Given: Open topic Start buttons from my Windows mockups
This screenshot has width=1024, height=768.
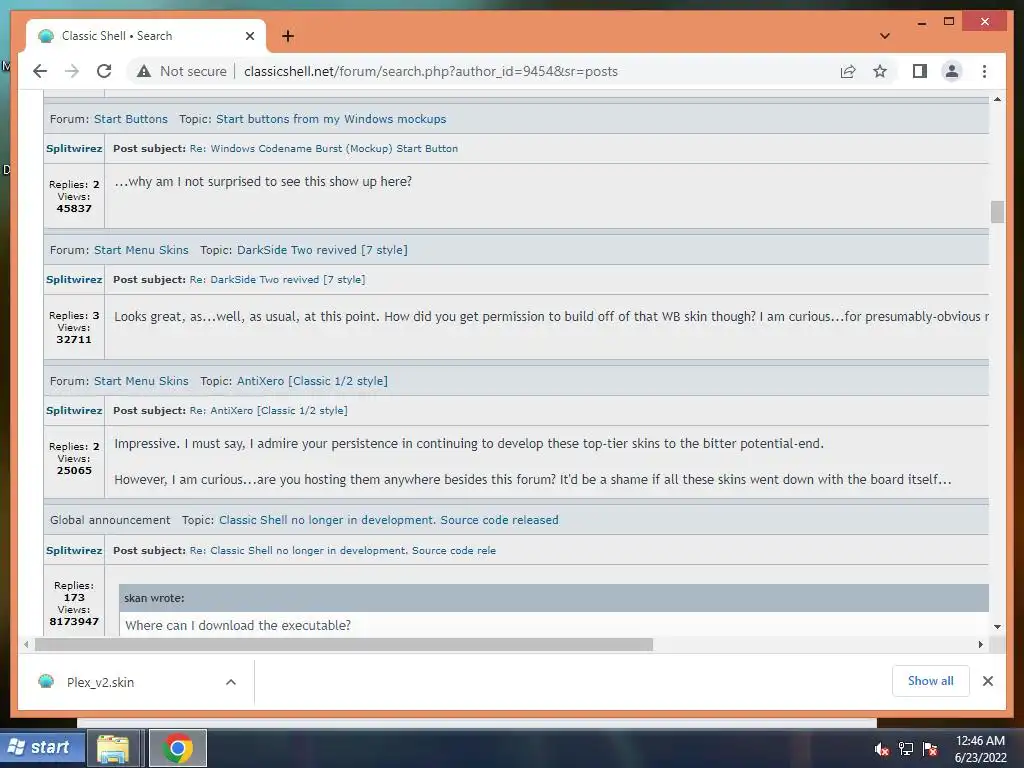Looking at the screenshot, I should coord(331,119).
